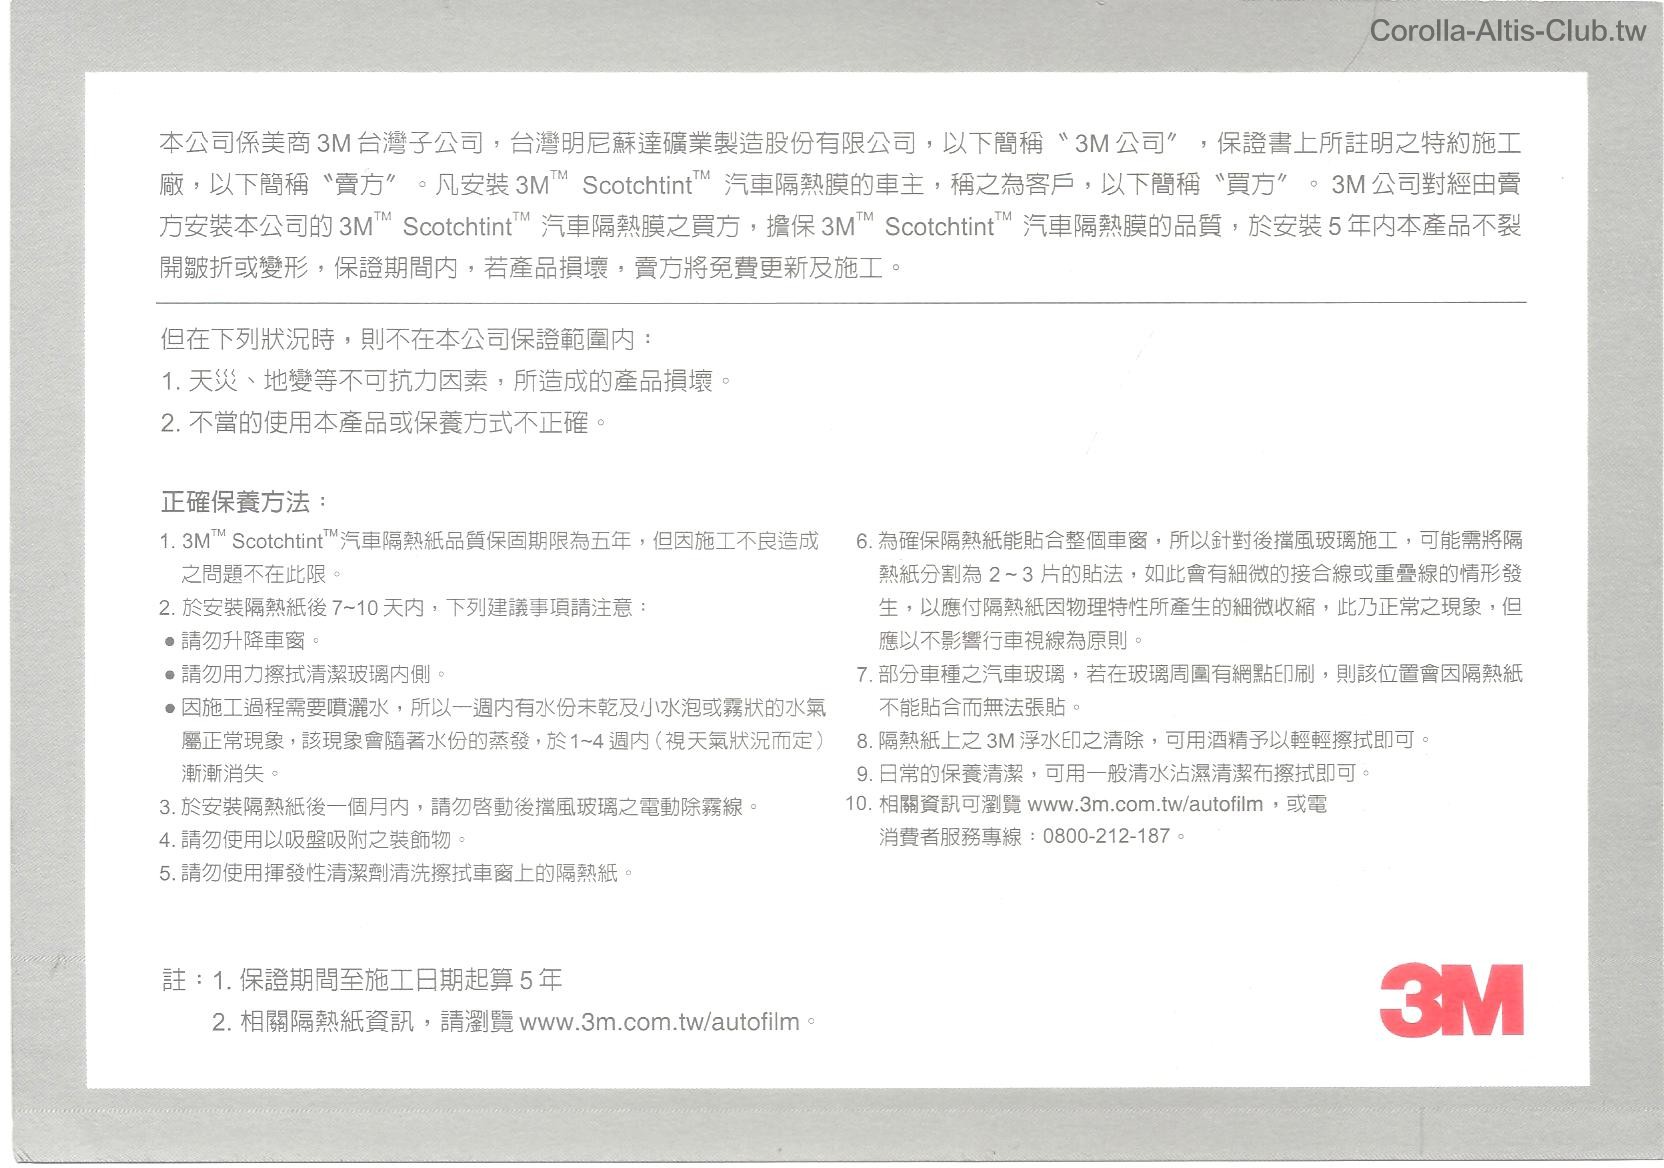The height and width of the screenshot is (1168, 1664).
Task: Click the opening paragraph starting 本公司係美商 3M 台灣子公司
Action: 841,205
